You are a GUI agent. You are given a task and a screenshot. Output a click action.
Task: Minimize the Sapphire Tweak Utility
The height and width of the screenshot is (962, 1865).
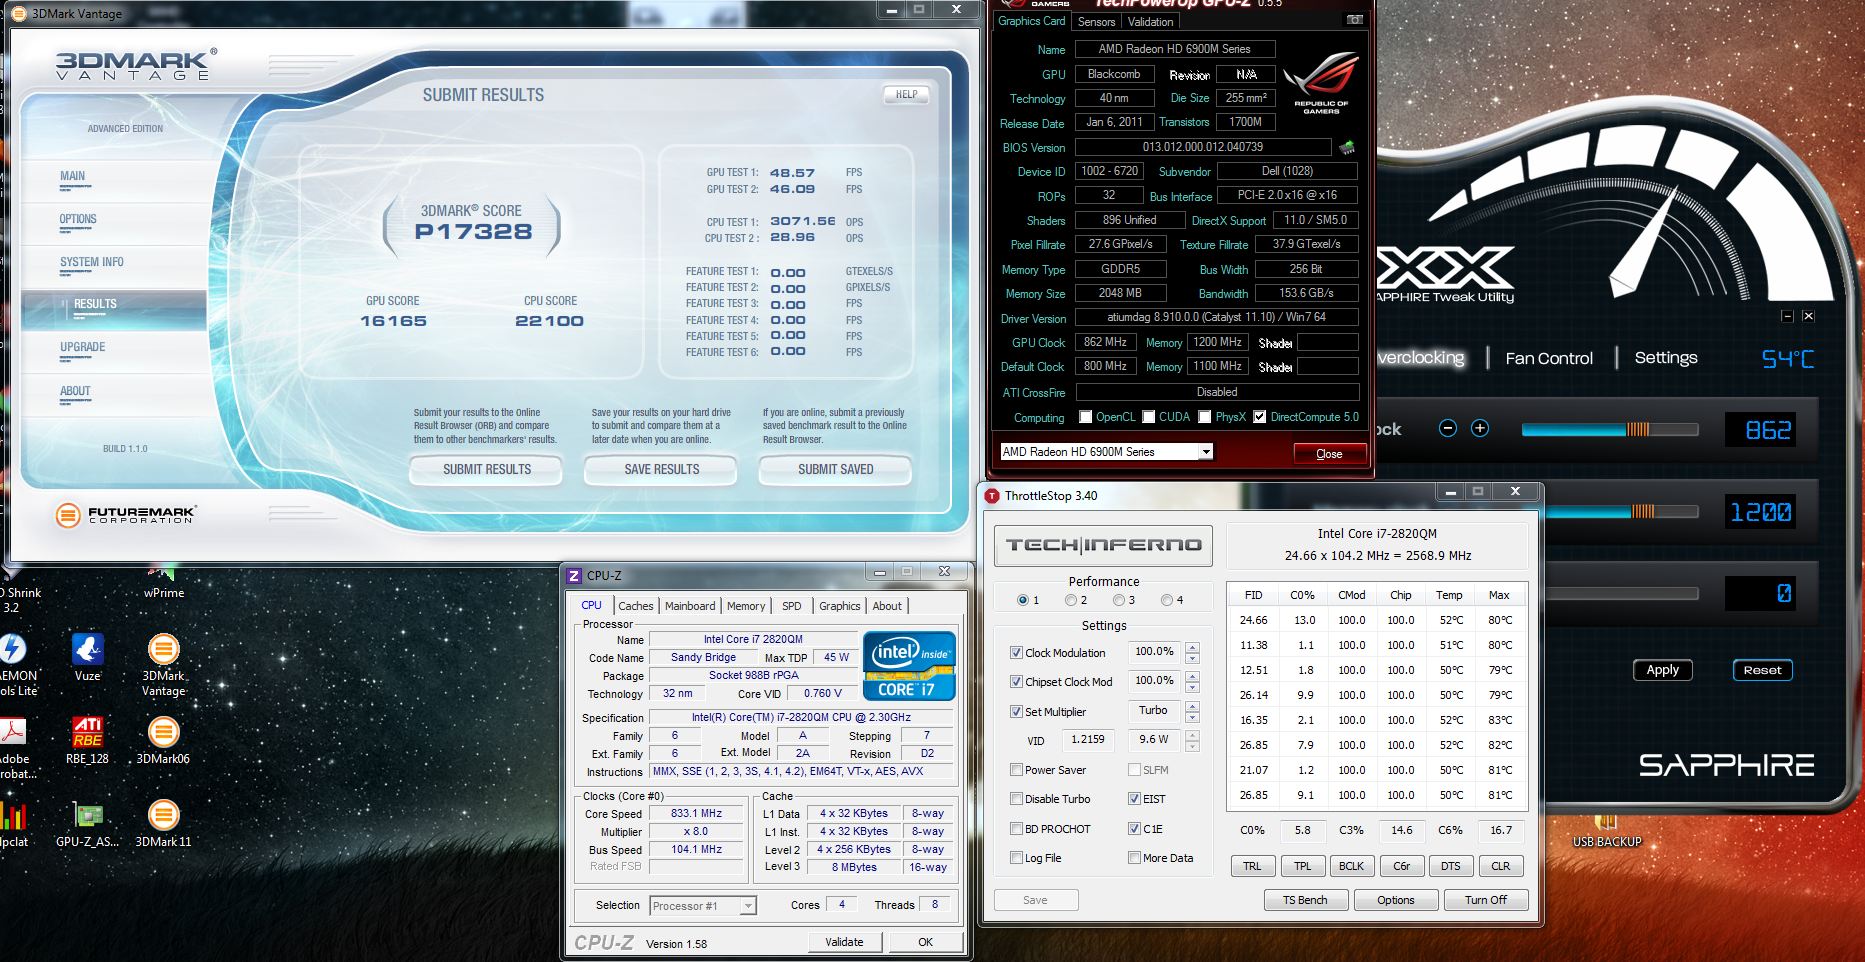pos(1787,316)
